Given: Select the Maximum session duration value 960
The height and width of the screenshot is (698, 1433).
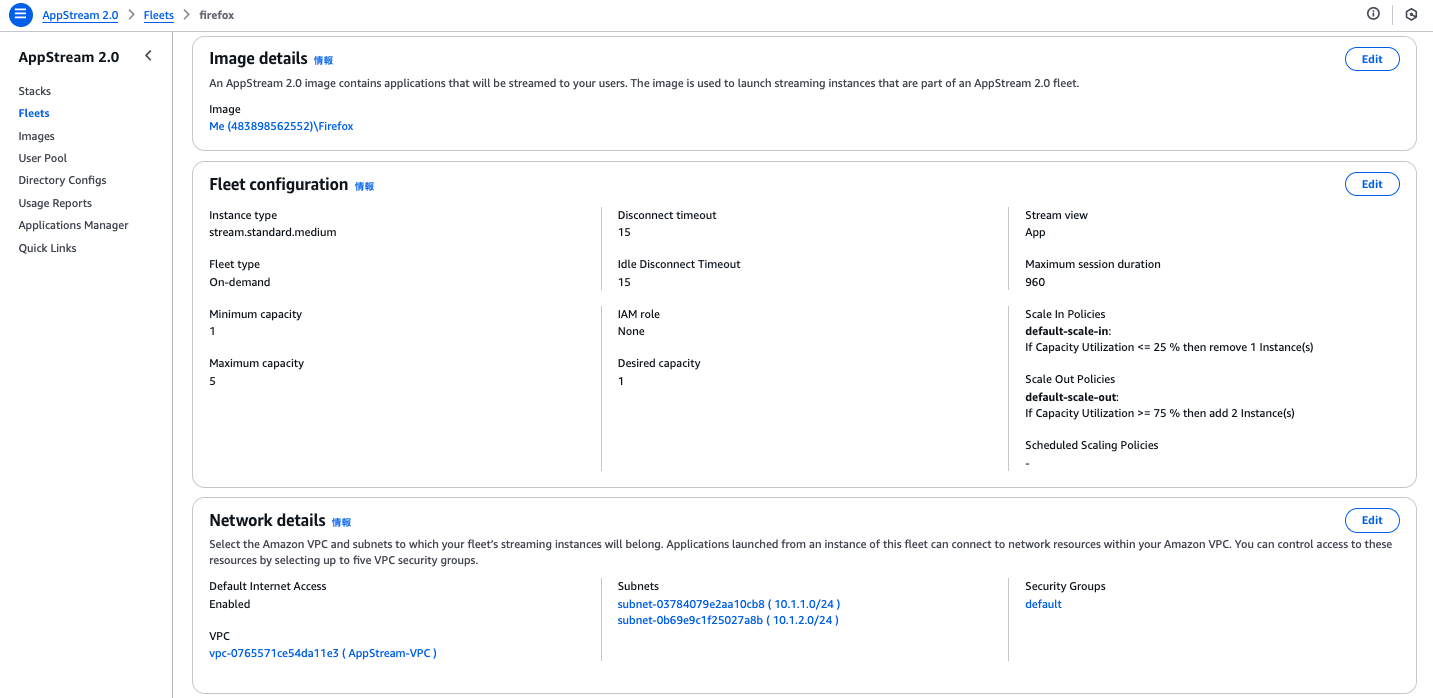Looking at the screenshot, I should [x=1035, y=282].
